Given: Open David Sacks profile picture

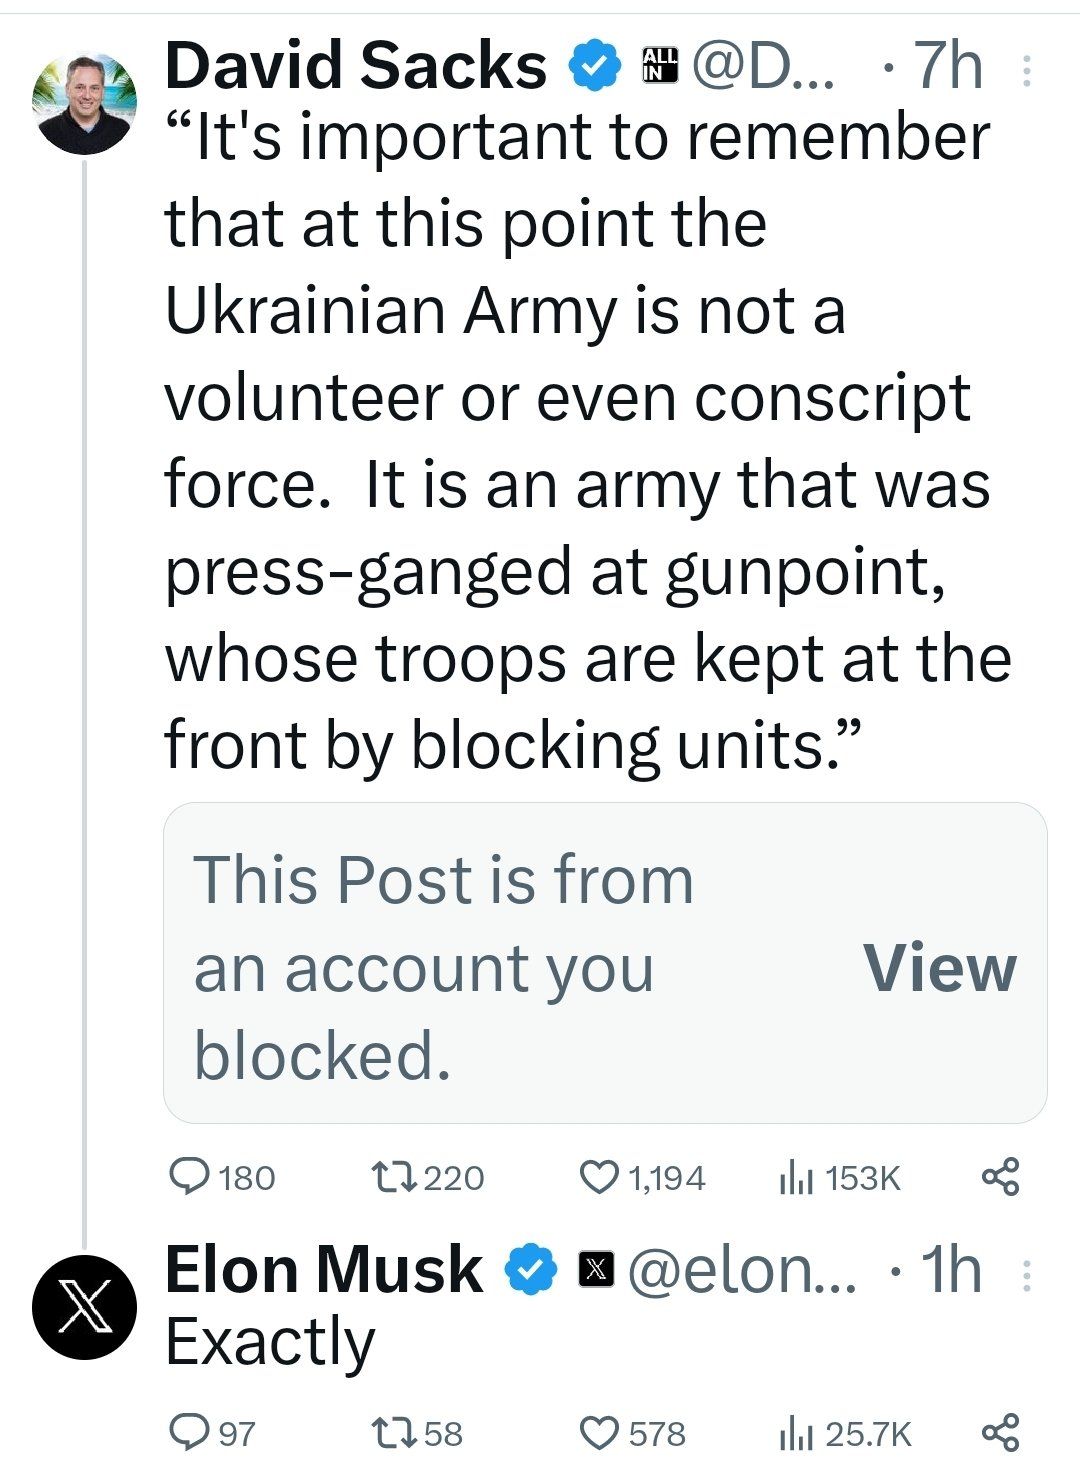Looking at the screenshot, I should point(84,104).
